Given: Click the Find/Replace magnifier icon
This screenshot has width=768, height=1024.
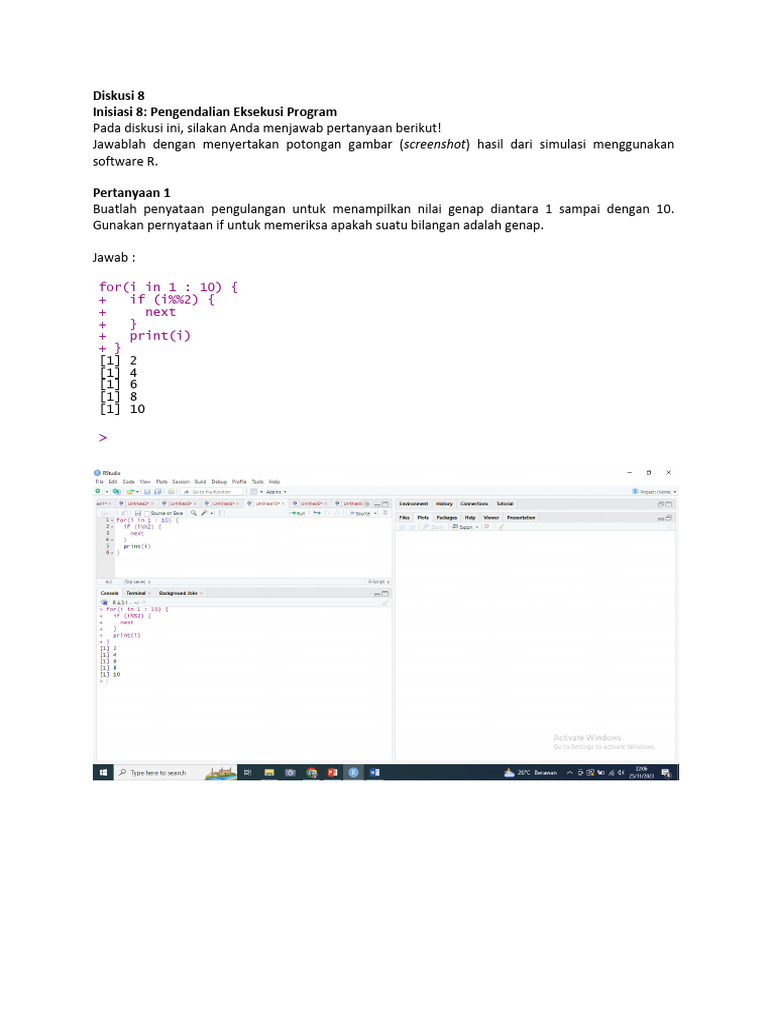Looking at the screenshot, I should point(193,513).
